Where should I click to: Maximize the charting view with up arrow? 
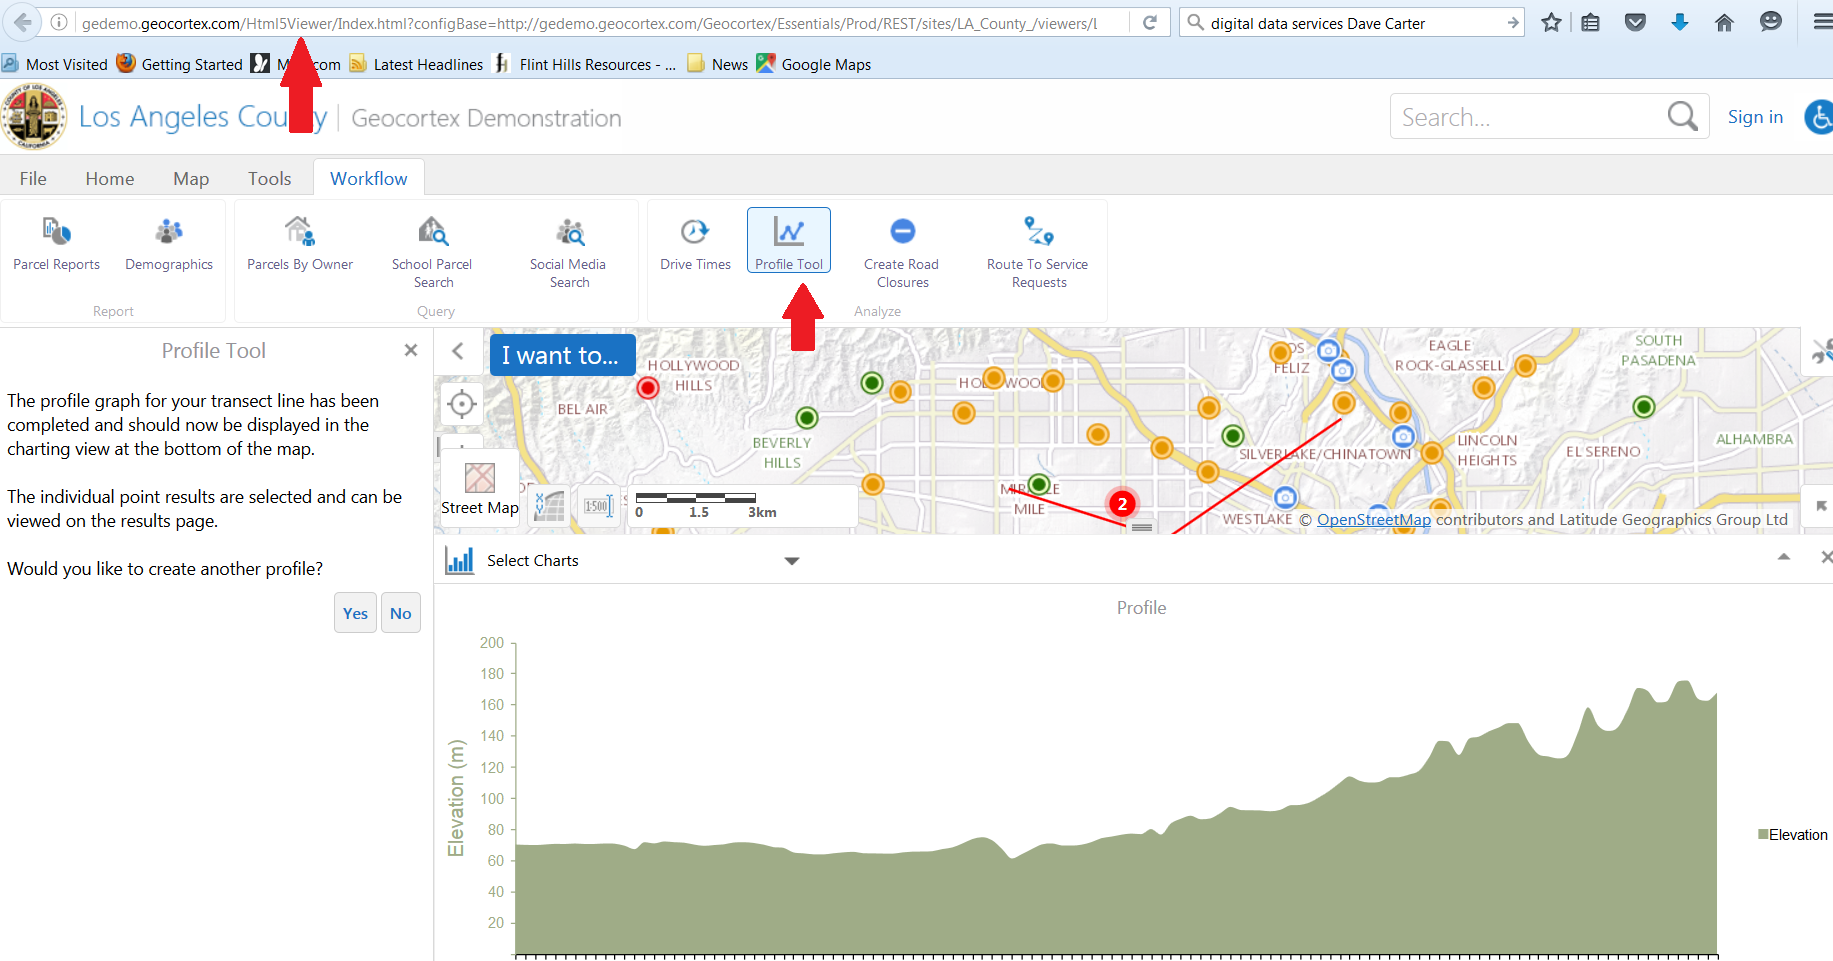click(x=1783, y=557)
